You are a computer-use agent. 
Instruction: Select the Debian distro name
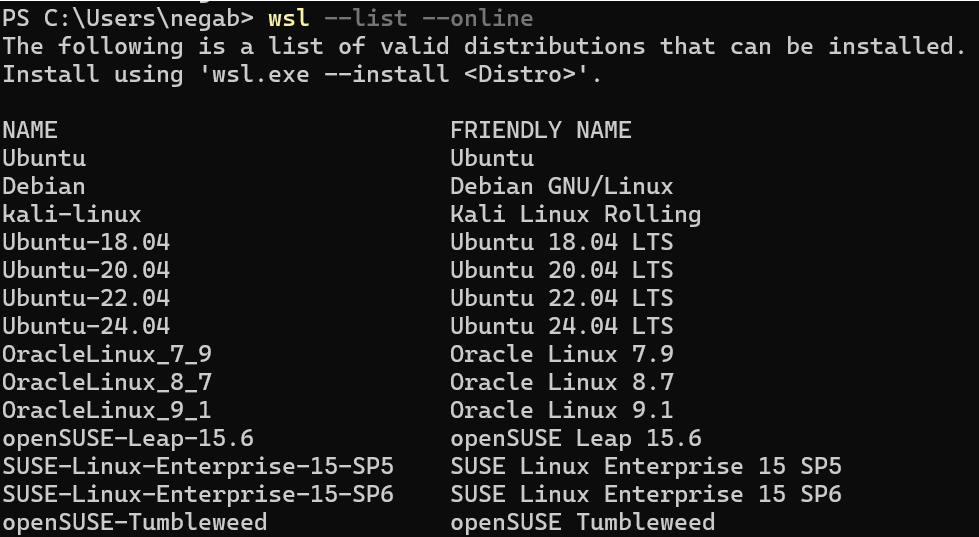click(x=44, y=186)
